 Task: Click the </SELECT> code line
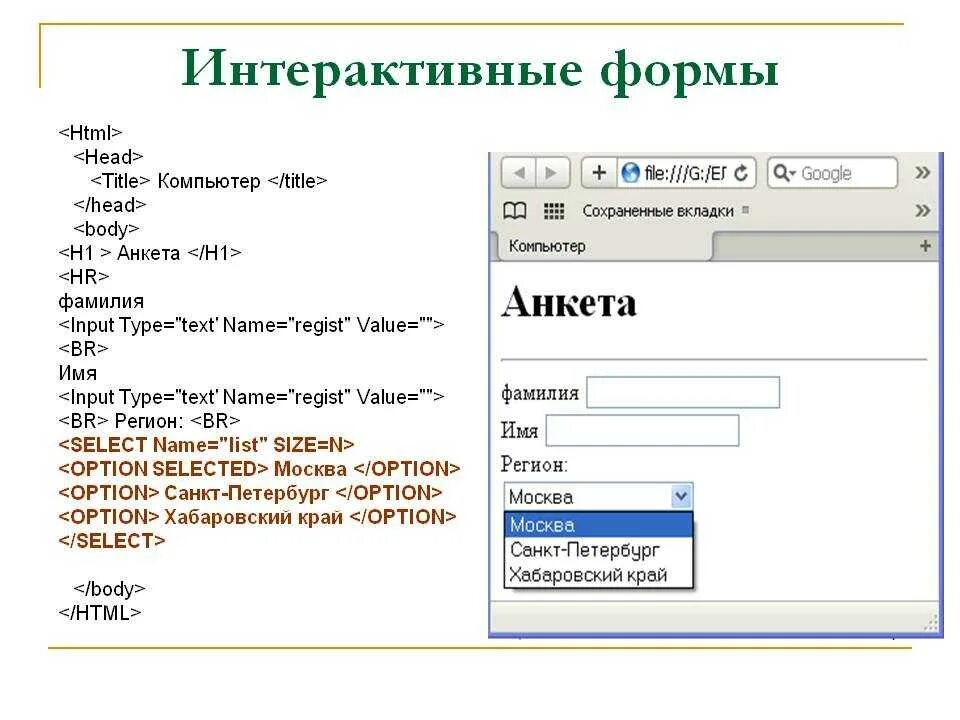pos(111,541)
